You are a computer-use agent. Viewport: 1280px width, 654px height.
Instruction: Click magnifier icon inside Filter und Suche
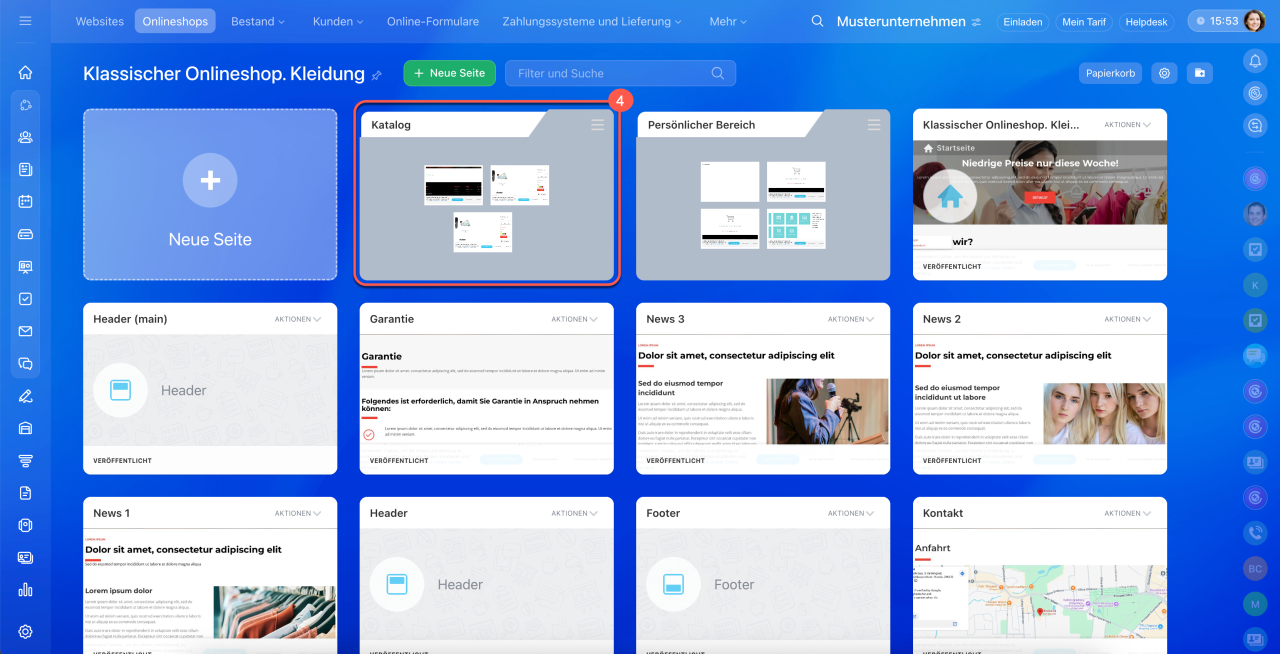718,73
